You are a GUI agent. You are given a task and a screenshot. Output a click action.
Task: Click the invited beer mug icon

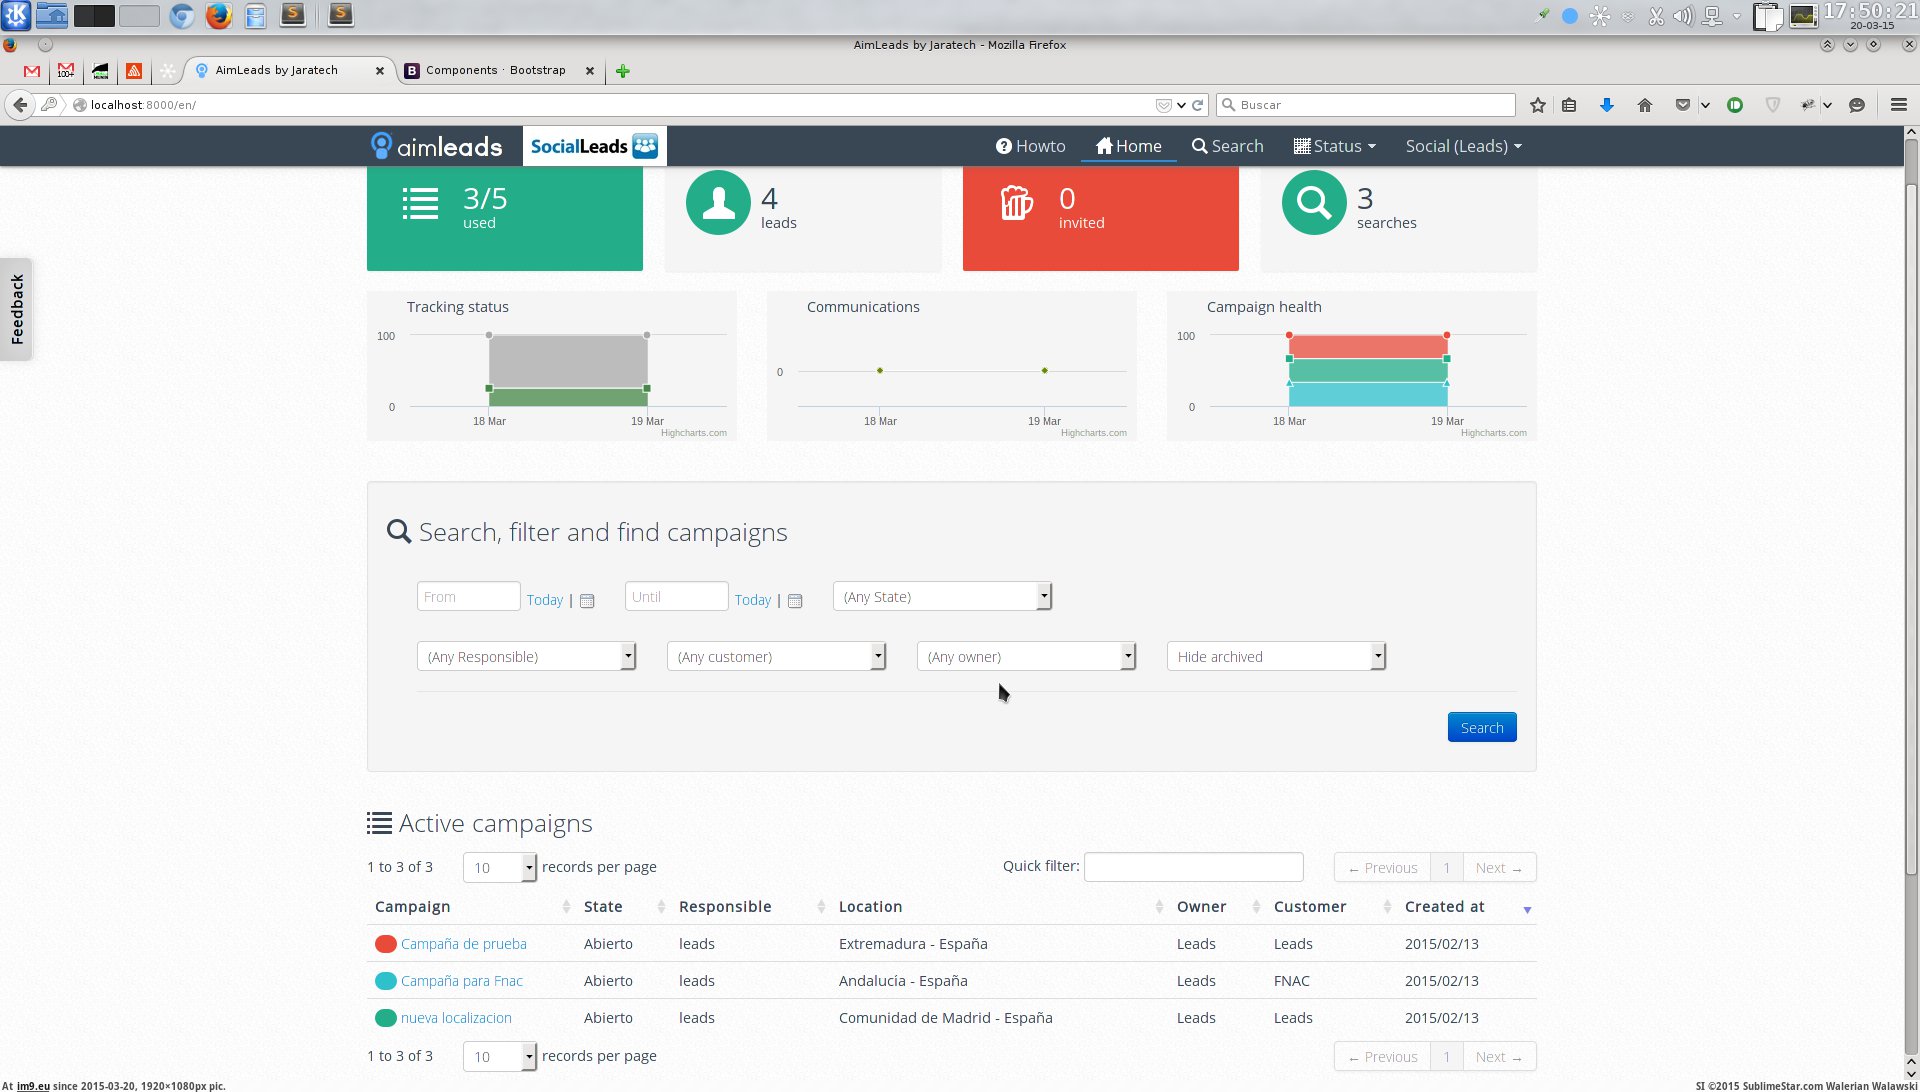point(1016,203)
